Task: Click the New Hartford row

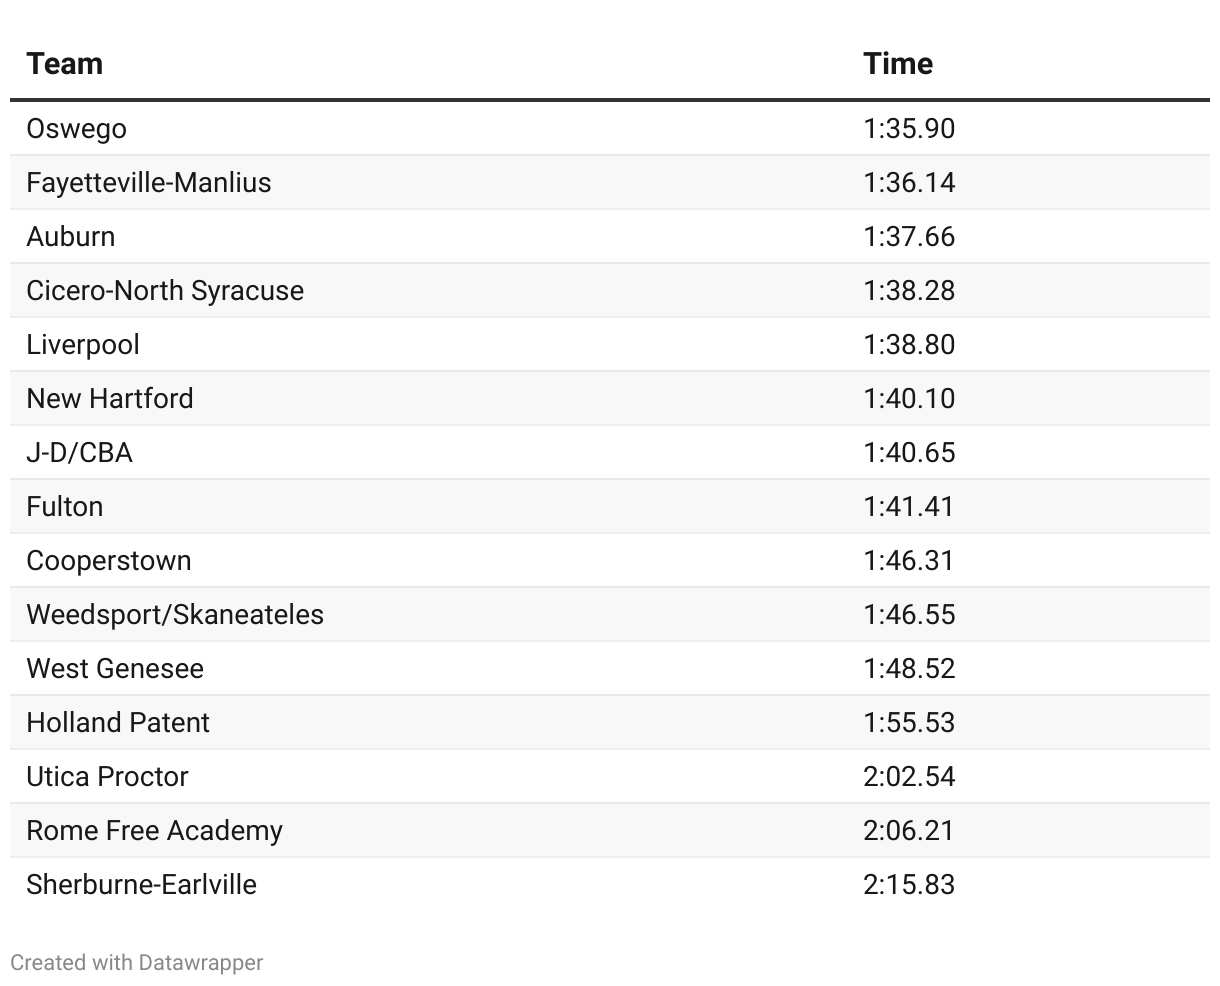Action: pos(110,399)
